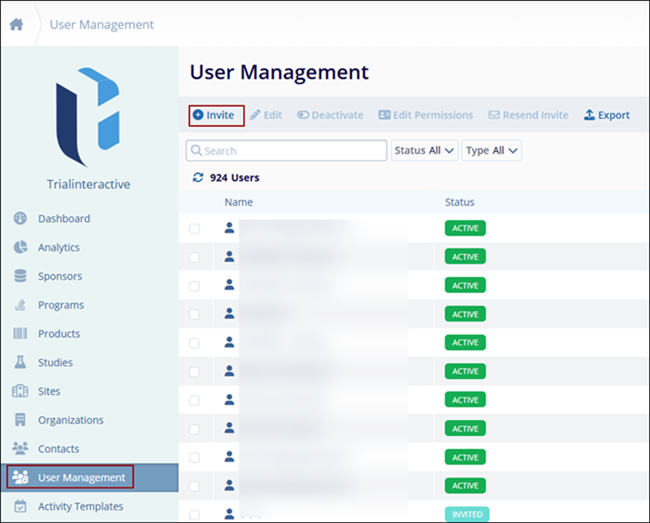This screenshot has width=650, height=523.
Task: Sort by the Name column header
Action: [x=239, y=202]
